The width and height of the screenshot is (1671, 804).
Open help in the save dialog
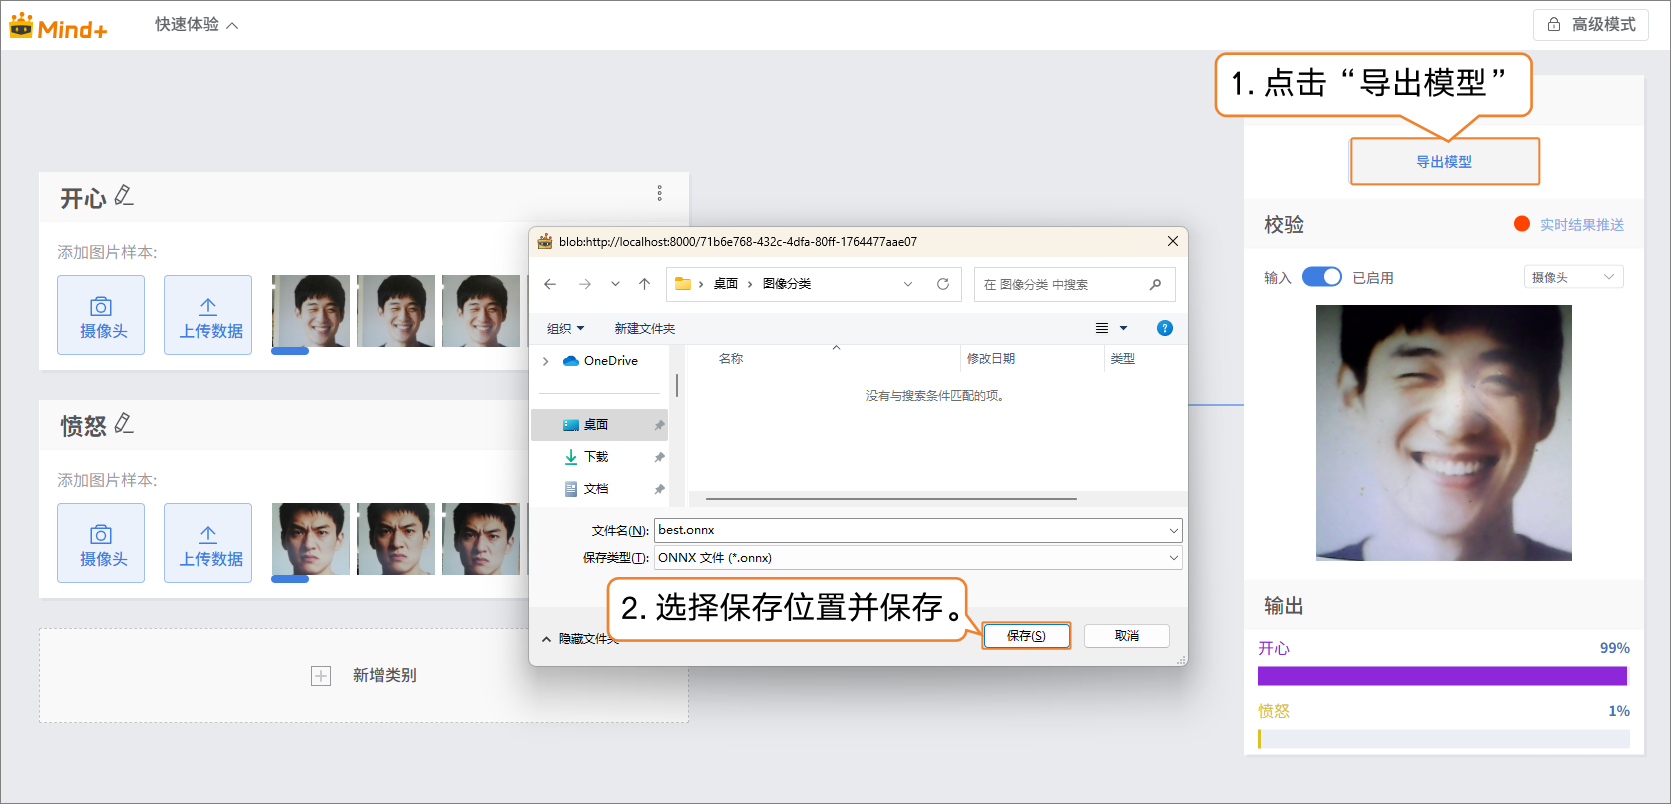click(x=1164, y=328)
